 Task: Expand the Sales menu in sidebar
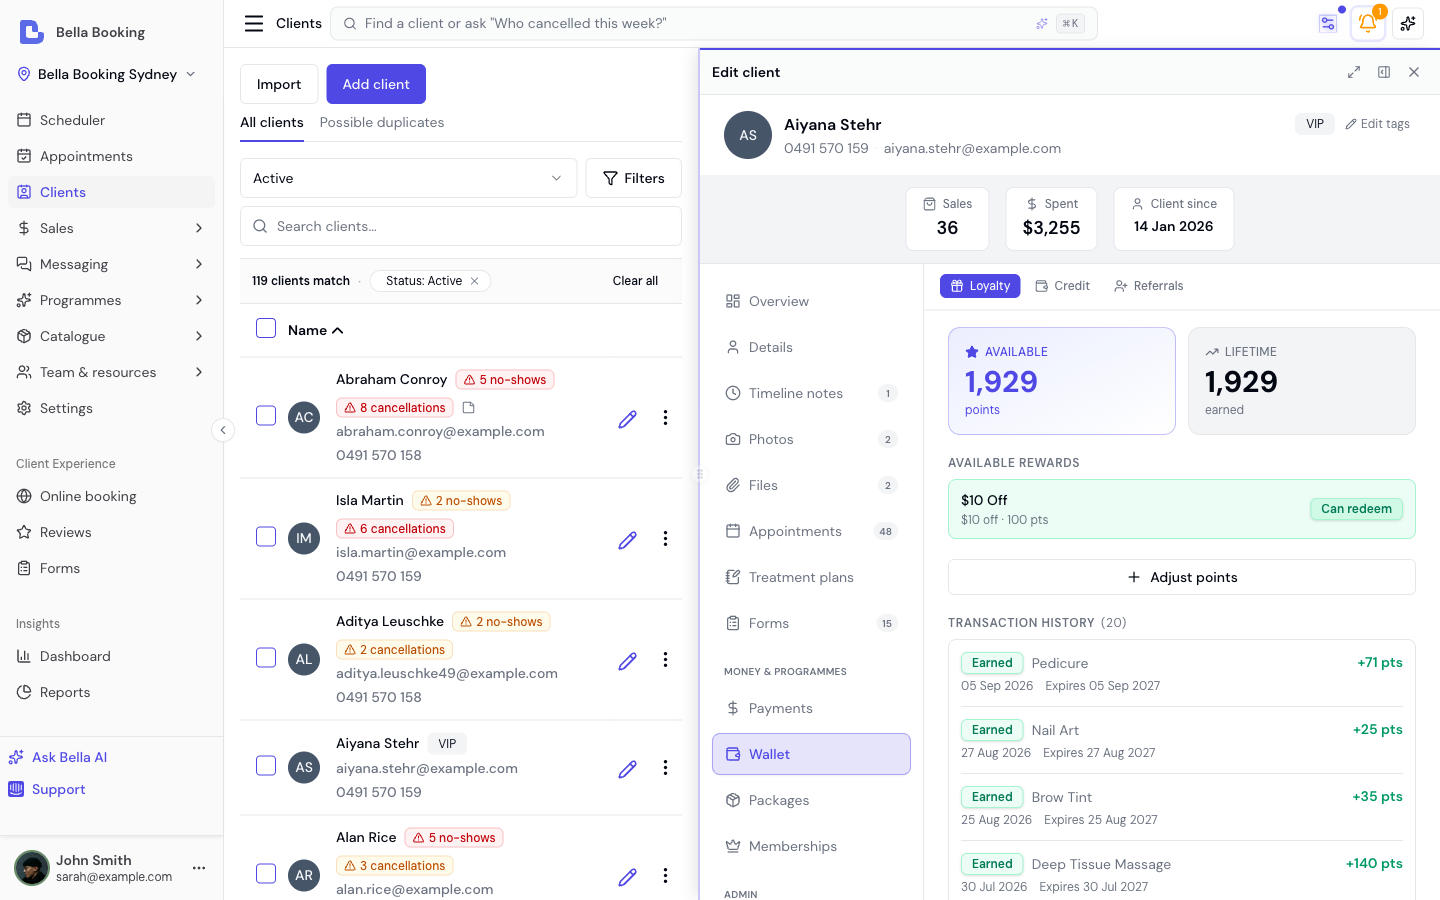pyautogui.click(x=111, y=228)
